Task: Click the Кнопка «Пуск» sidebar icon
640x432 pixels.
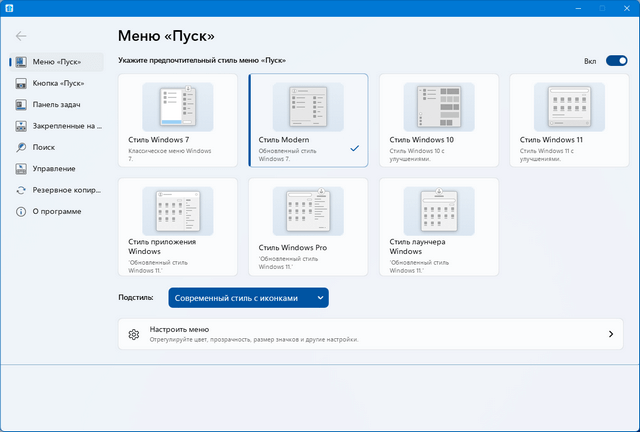Action: tap(21, 84)
